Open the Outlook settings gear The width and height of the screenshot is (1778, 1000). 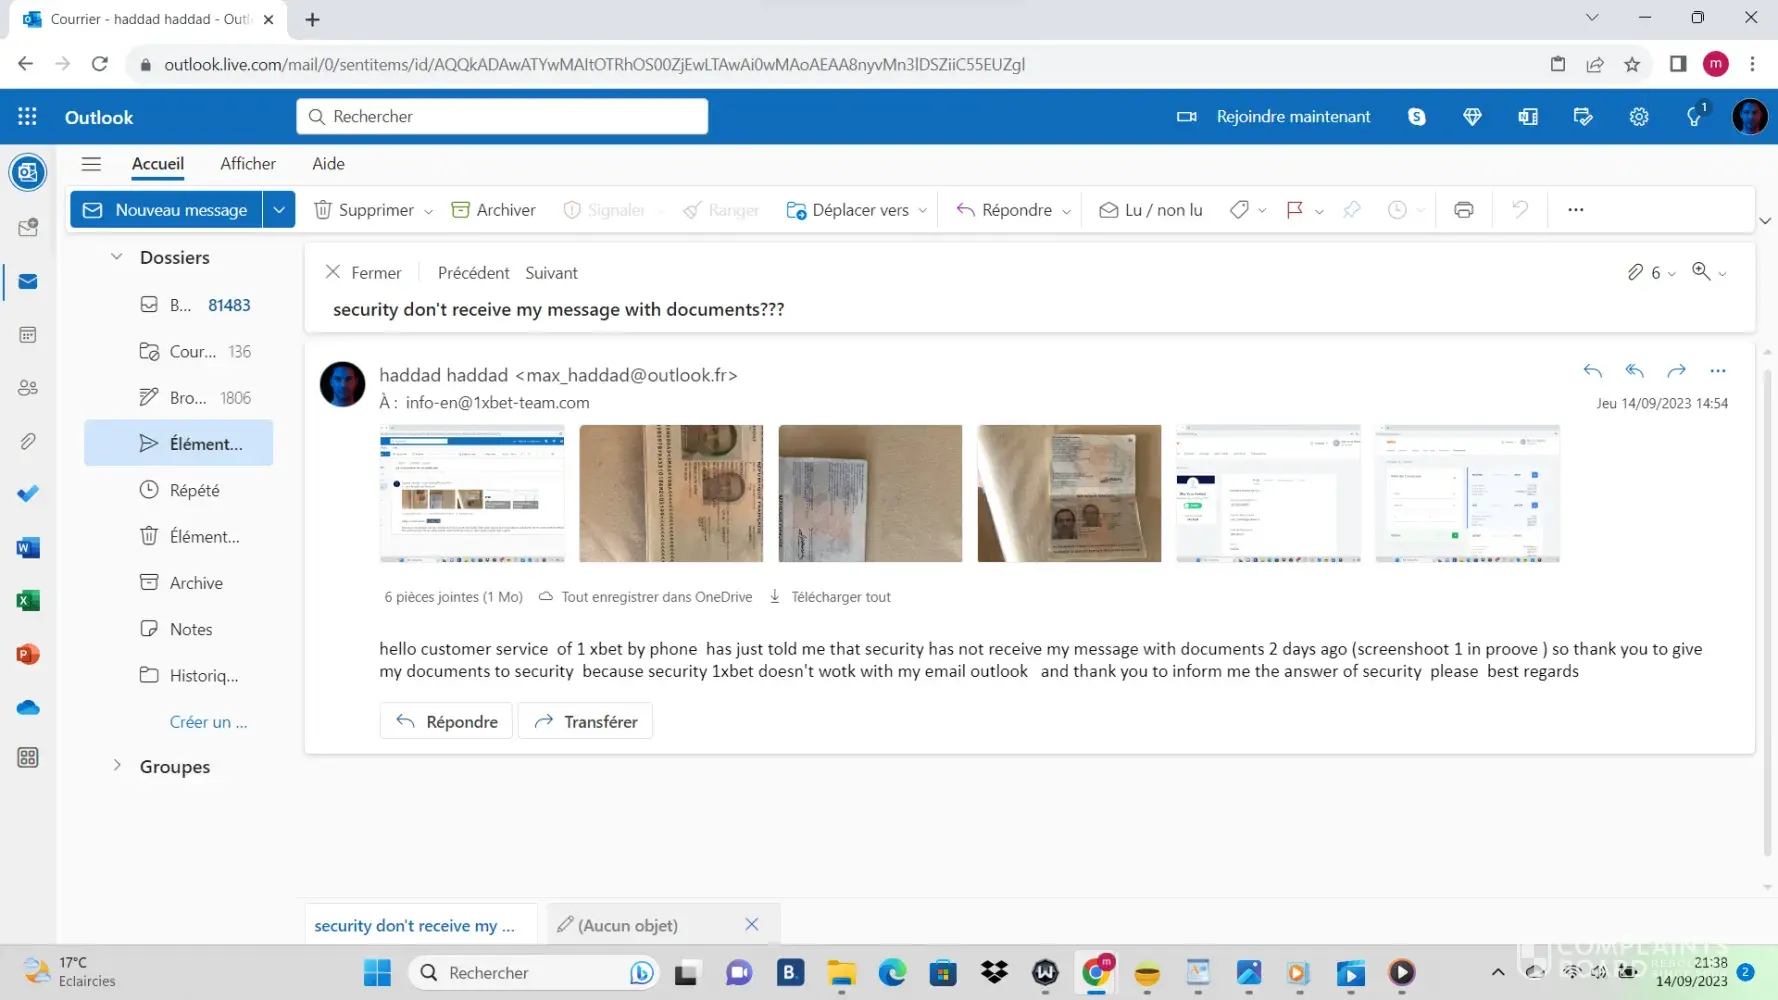pos(1638,117)
